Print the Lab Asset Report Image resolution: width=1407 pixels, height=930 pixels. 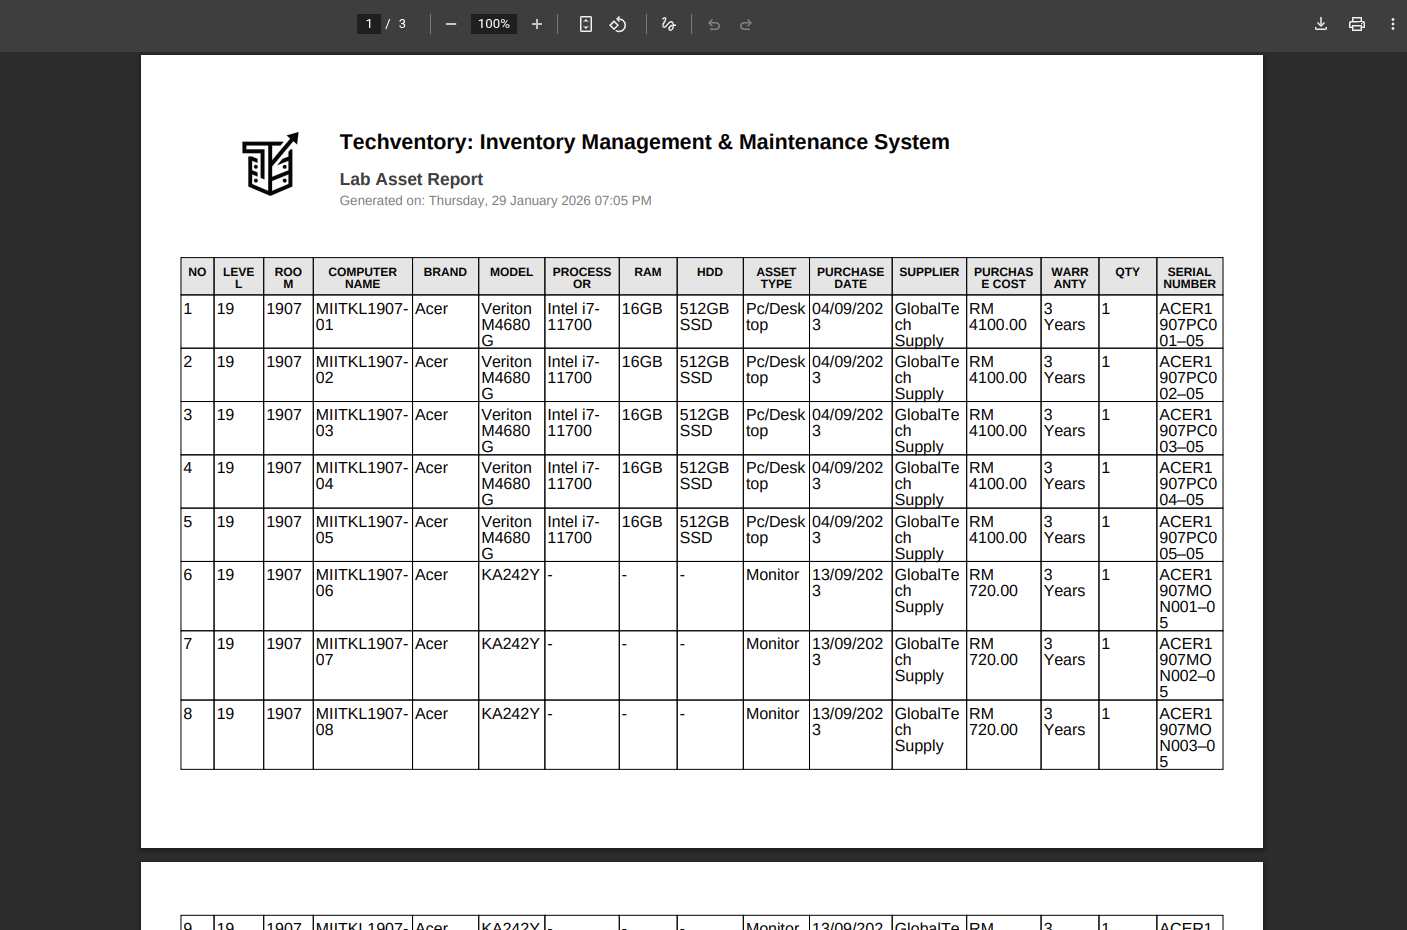[x=1356, y=23]
